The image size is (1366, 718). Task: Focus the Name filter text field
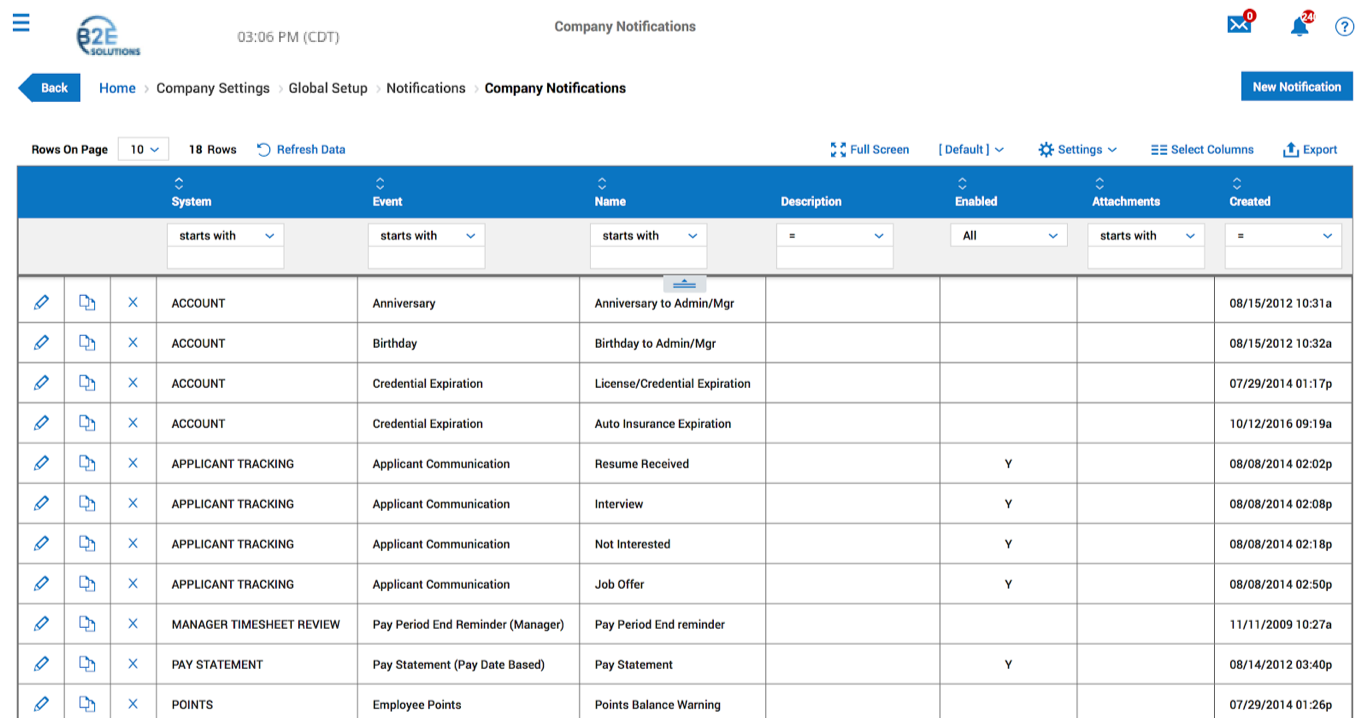point(648,258)
